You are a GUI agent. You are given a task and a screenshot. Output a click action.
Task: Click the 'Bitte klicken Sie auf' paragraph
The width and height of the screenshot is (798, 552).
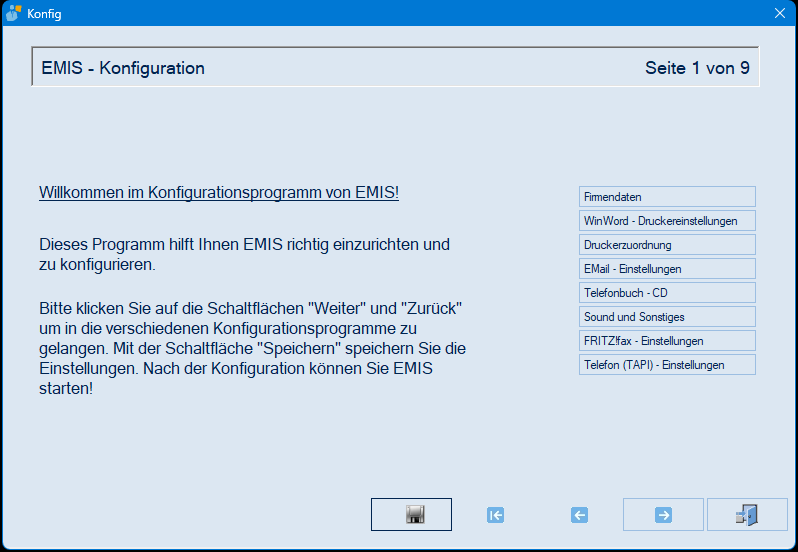252,348
